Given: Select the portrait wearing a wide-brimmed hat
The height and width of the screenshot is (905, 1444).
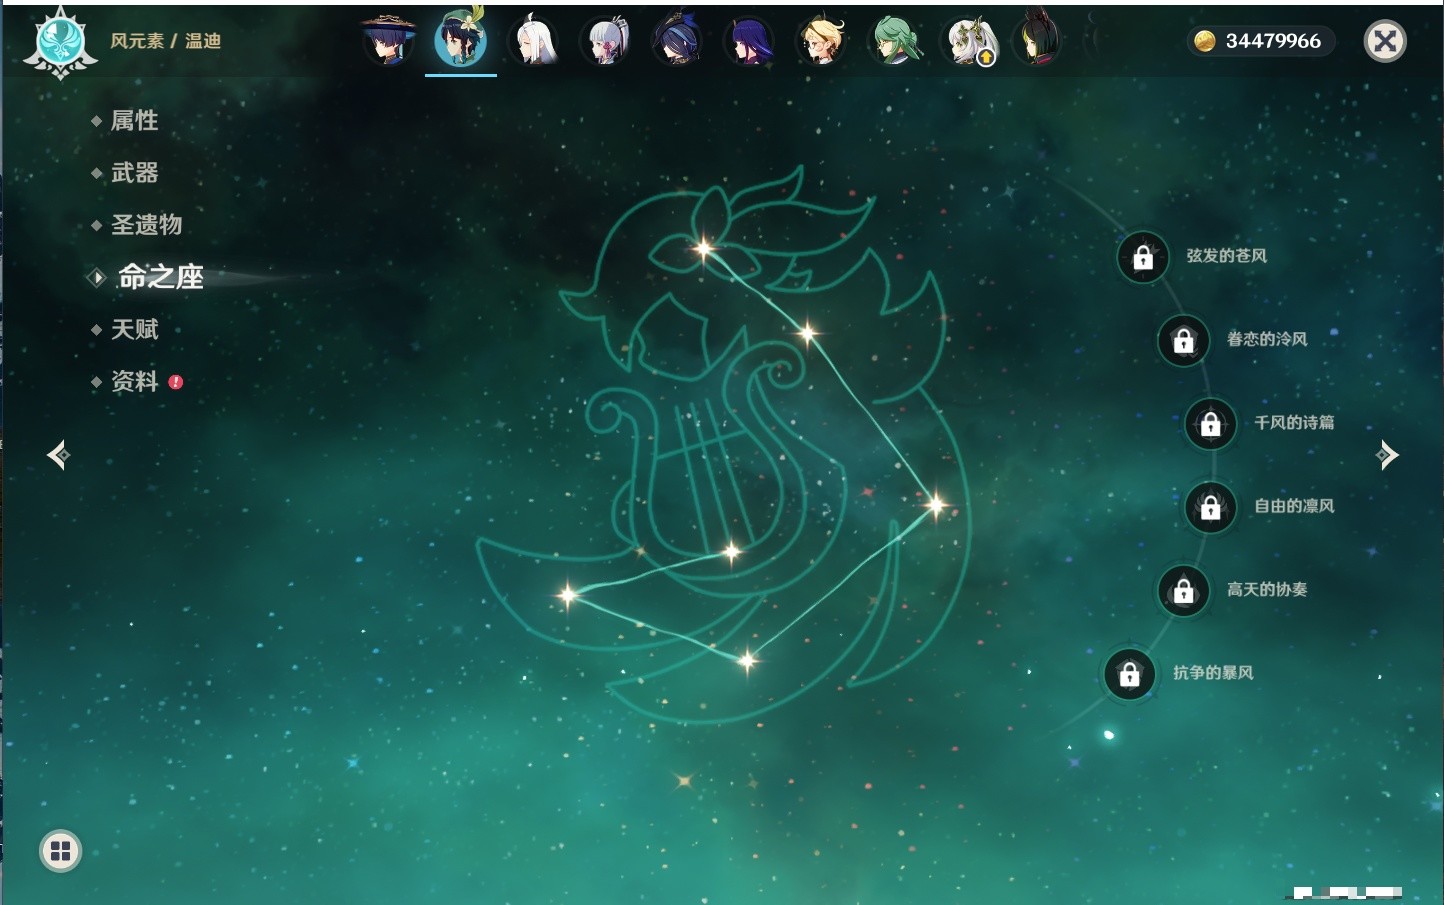Looking at the screenshot, I should point(387,41).
